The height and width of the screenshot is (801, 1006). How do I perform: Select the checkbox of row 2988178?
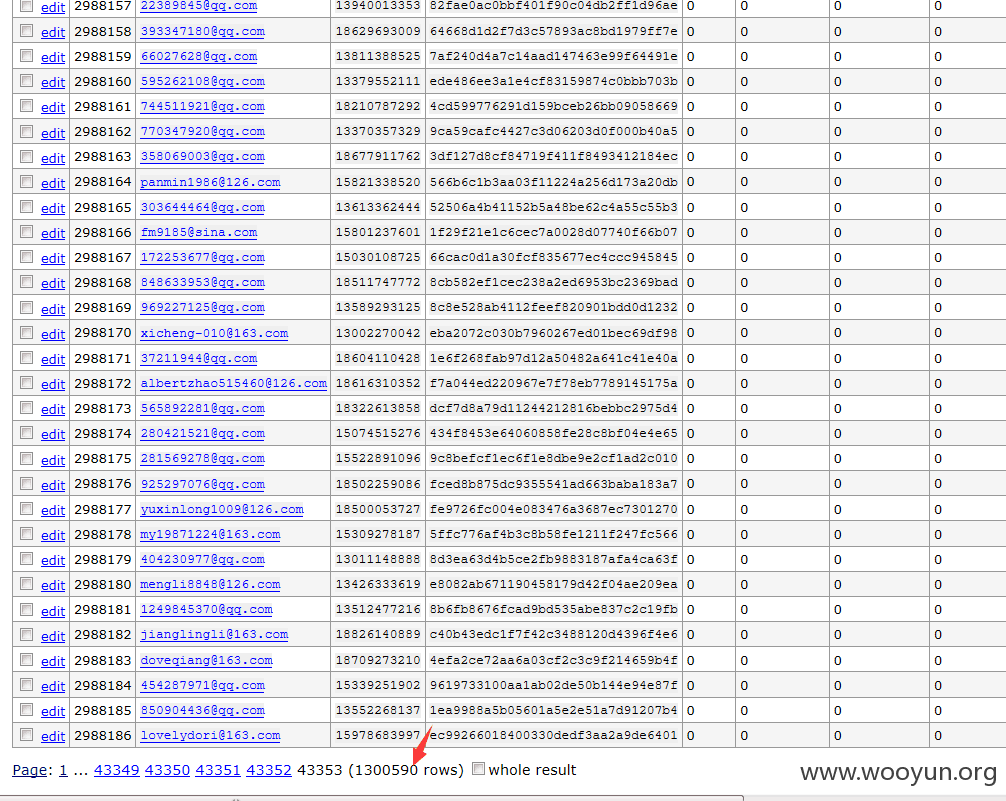(26, 533)
